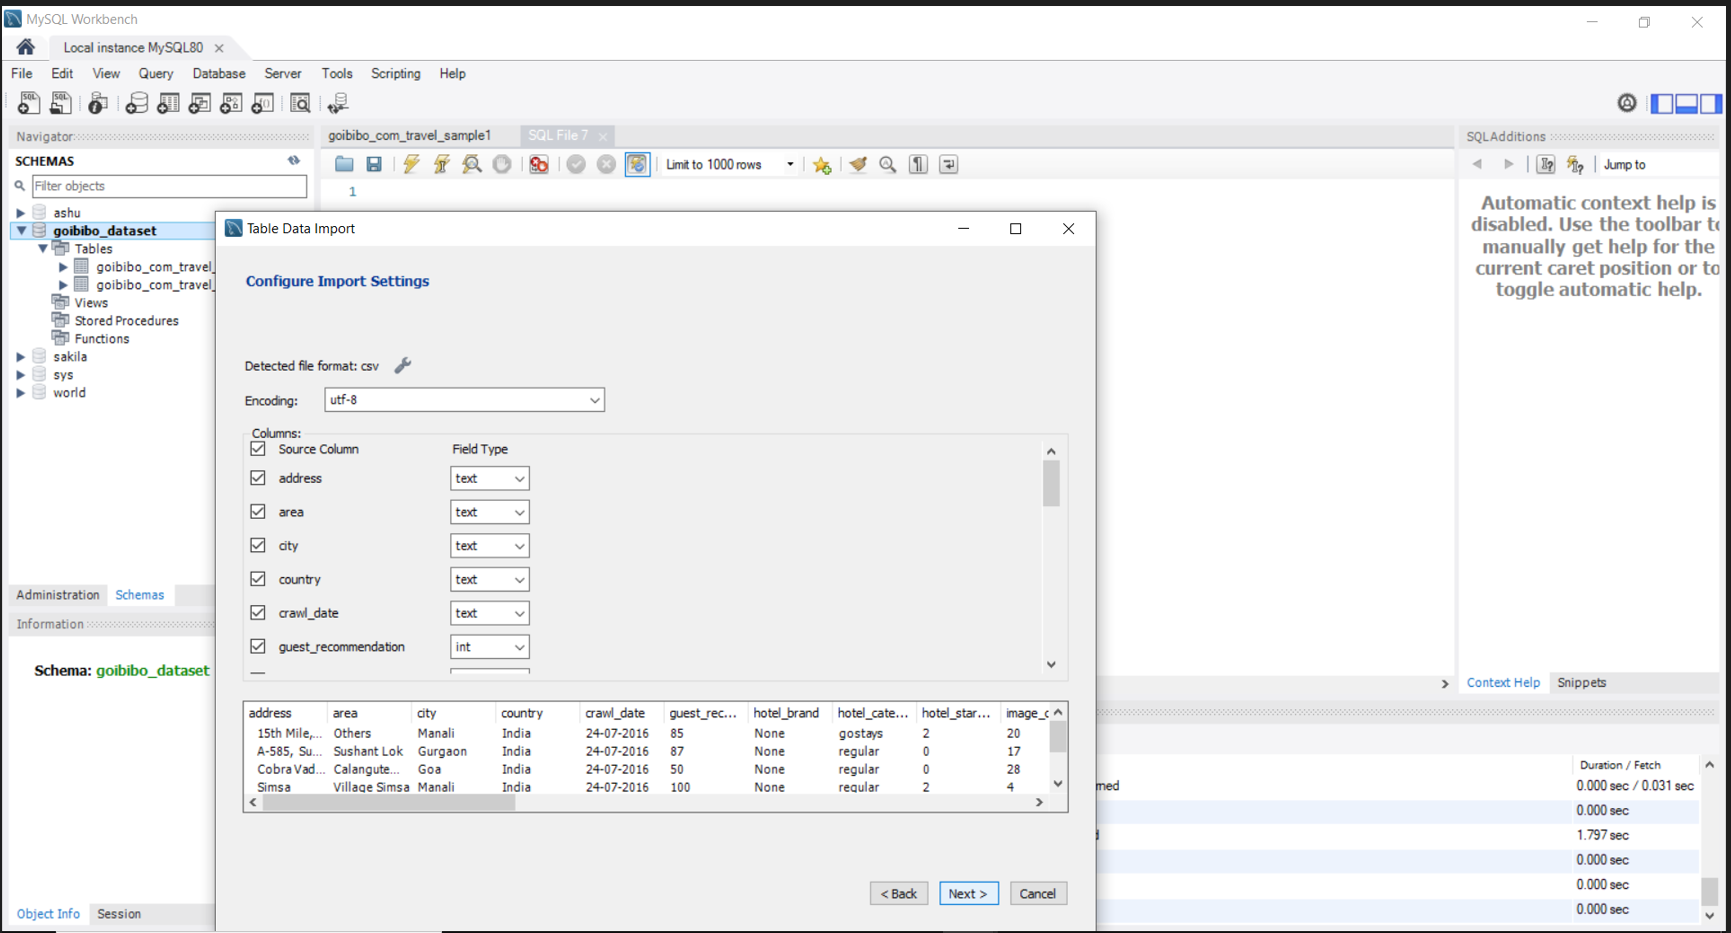Execute the SQL script with the lightning icon
The image size is (1731, 933).
click(411, 164)
